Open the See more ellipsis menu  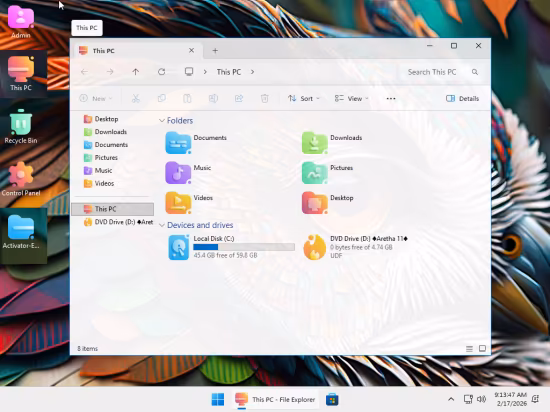pos(391,99)
